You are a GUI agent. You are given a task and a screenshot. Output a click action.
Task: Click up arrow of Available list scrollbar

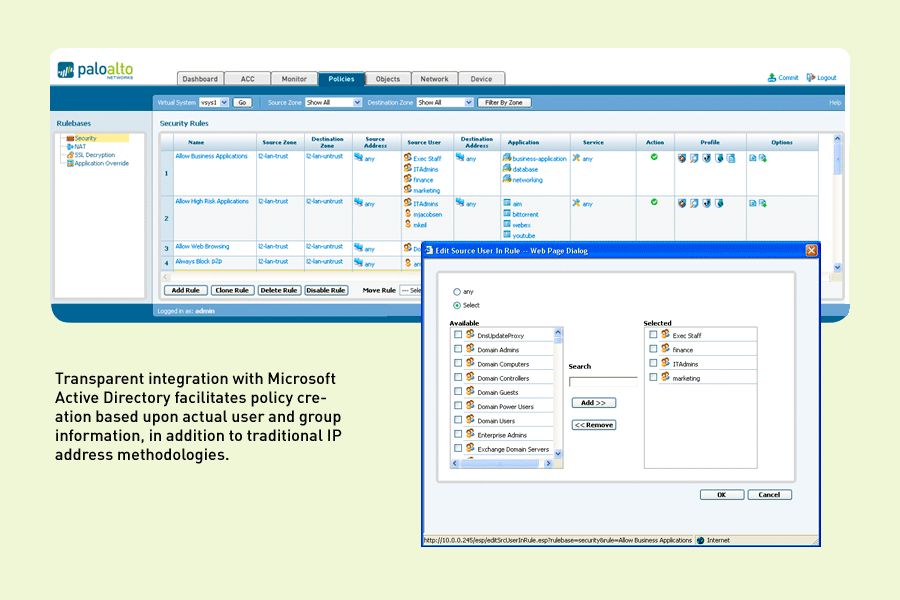tap(558, 332)
